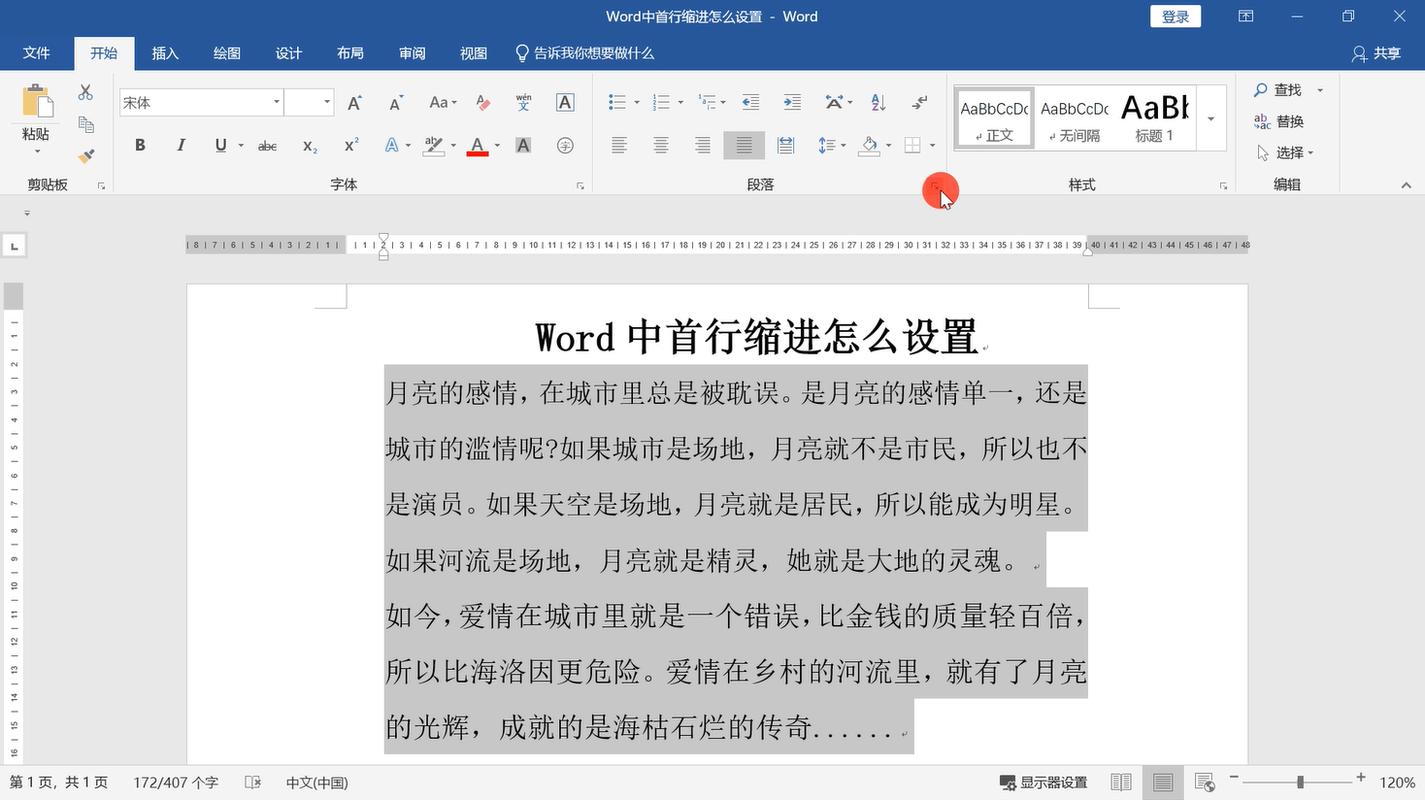Apply character shading icon
The image size is (1425, 800).
(x=523, y=146)
